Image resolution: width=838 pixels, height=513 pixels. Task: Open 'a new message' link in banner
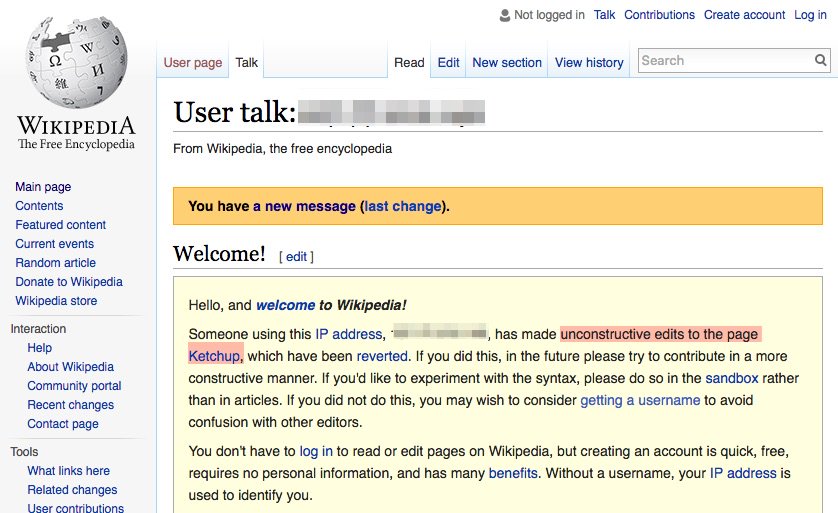click(304, 206)
